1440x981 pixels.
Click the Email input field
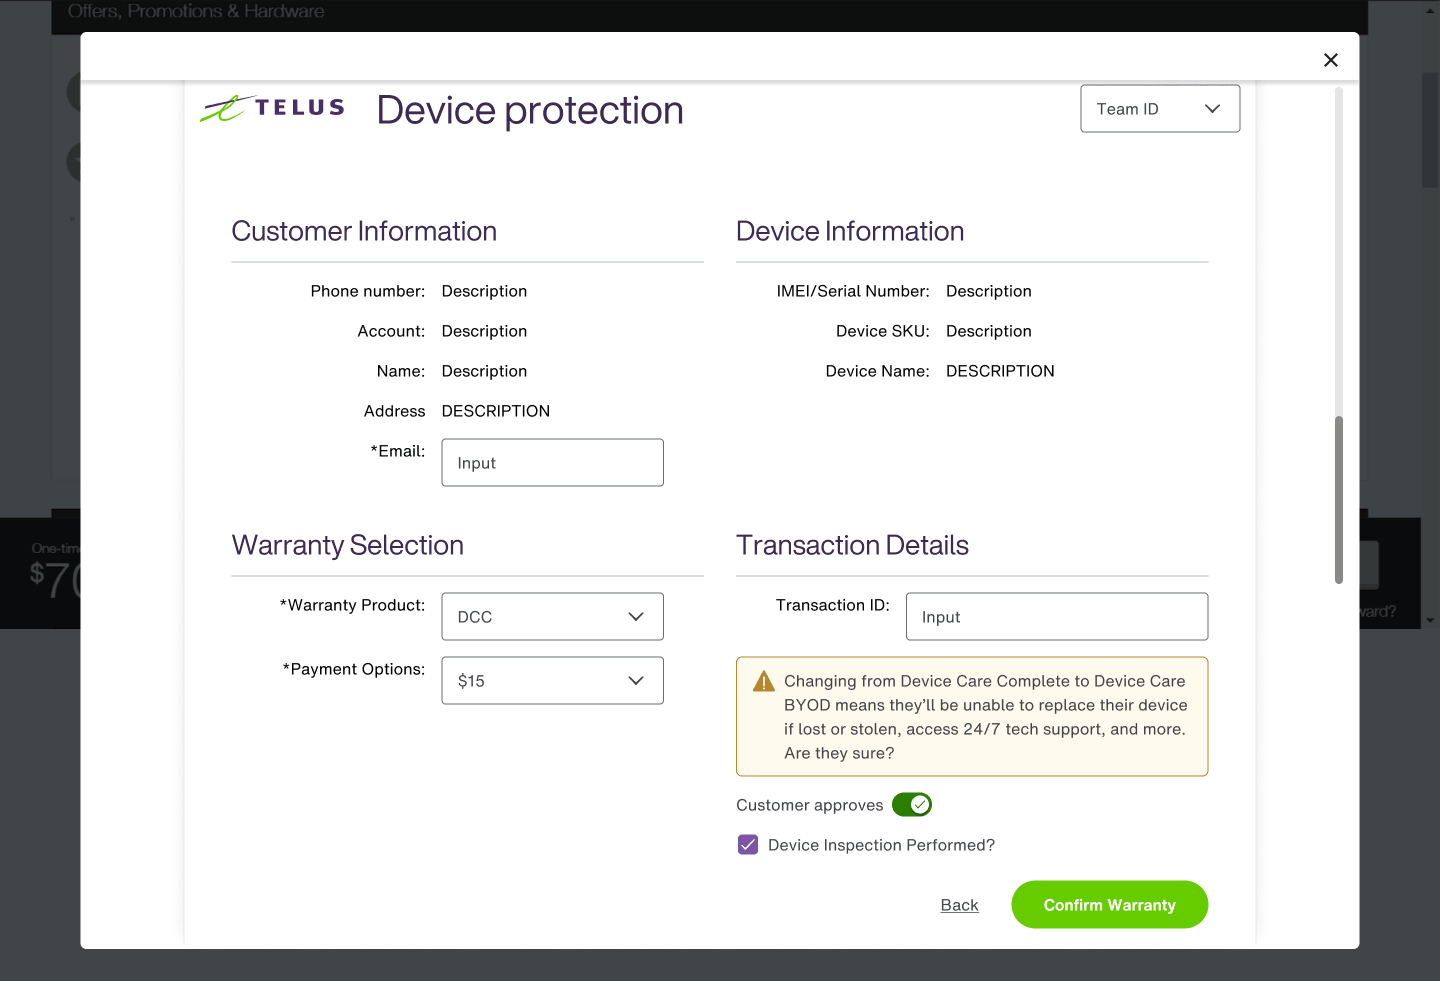[552, 463]
